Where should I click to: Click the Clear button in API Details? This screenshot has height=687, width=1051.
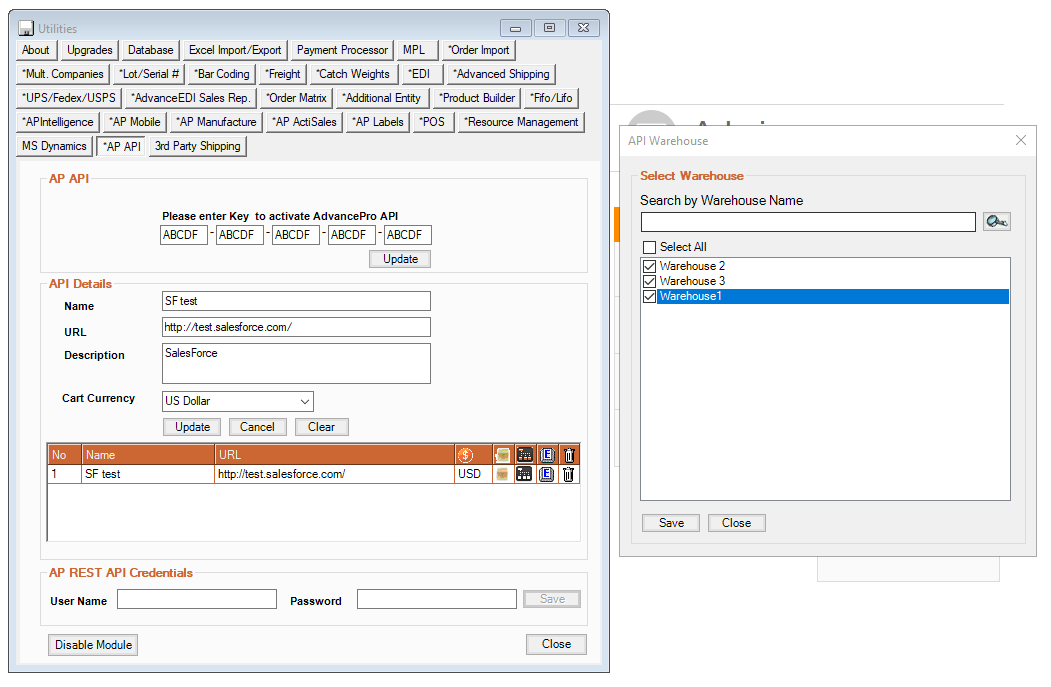click(321, 427)
